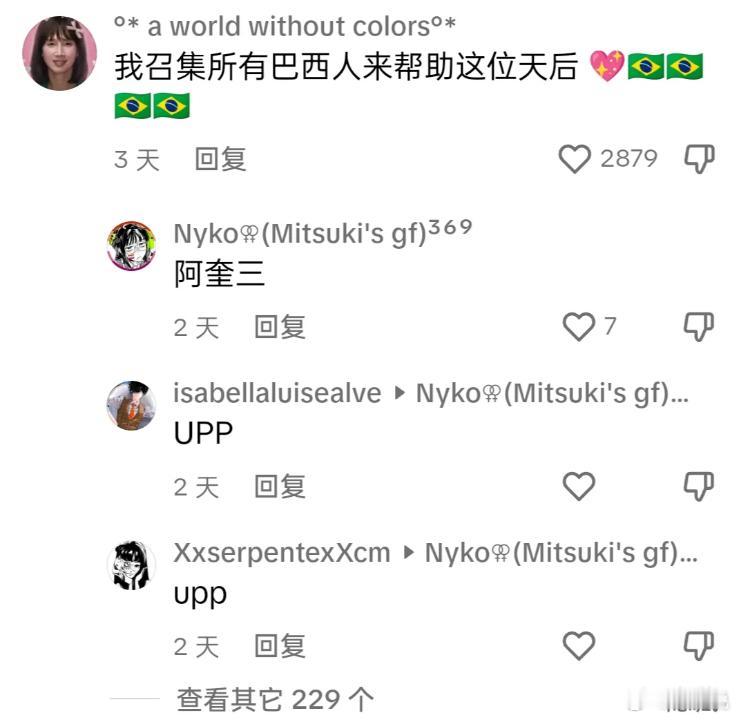Visit XxserpentexXcm username link

[x=282, y=553]
